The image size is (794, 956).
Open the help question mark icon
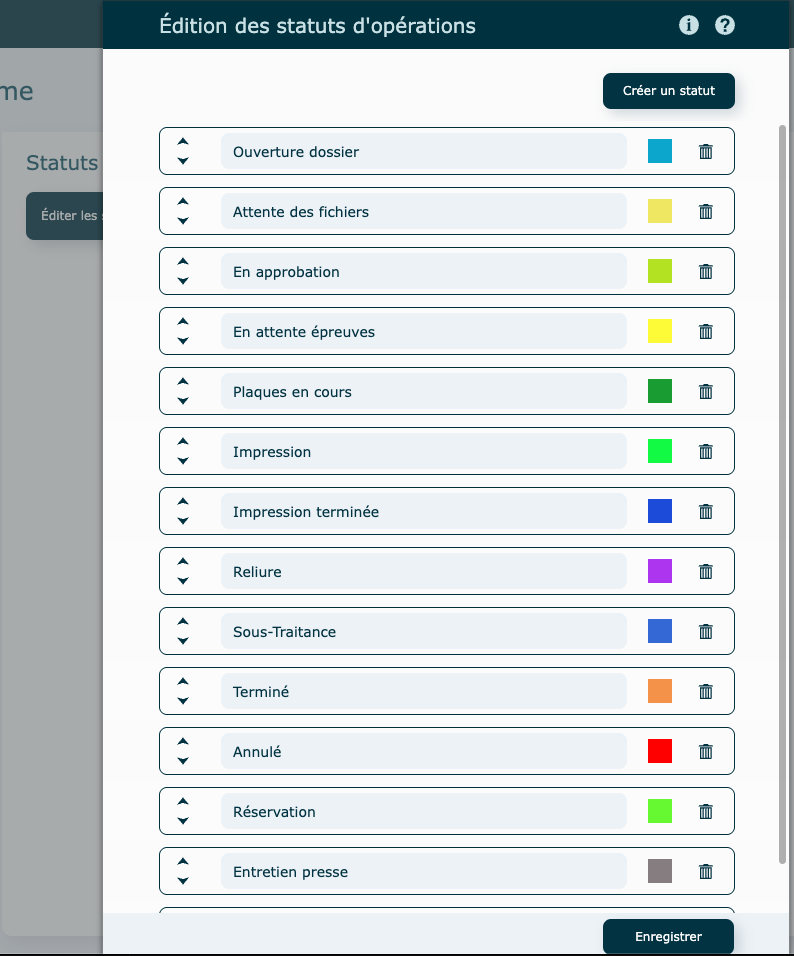tap(725, 25)
